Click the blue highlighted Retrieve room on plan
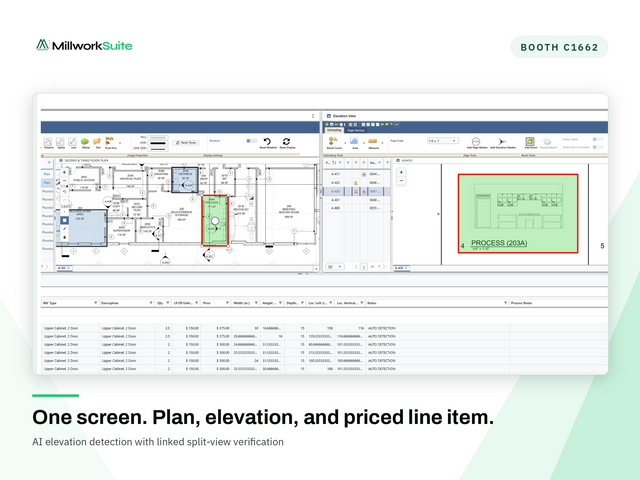This screenshot has width=640, height=480. (185, 179)
